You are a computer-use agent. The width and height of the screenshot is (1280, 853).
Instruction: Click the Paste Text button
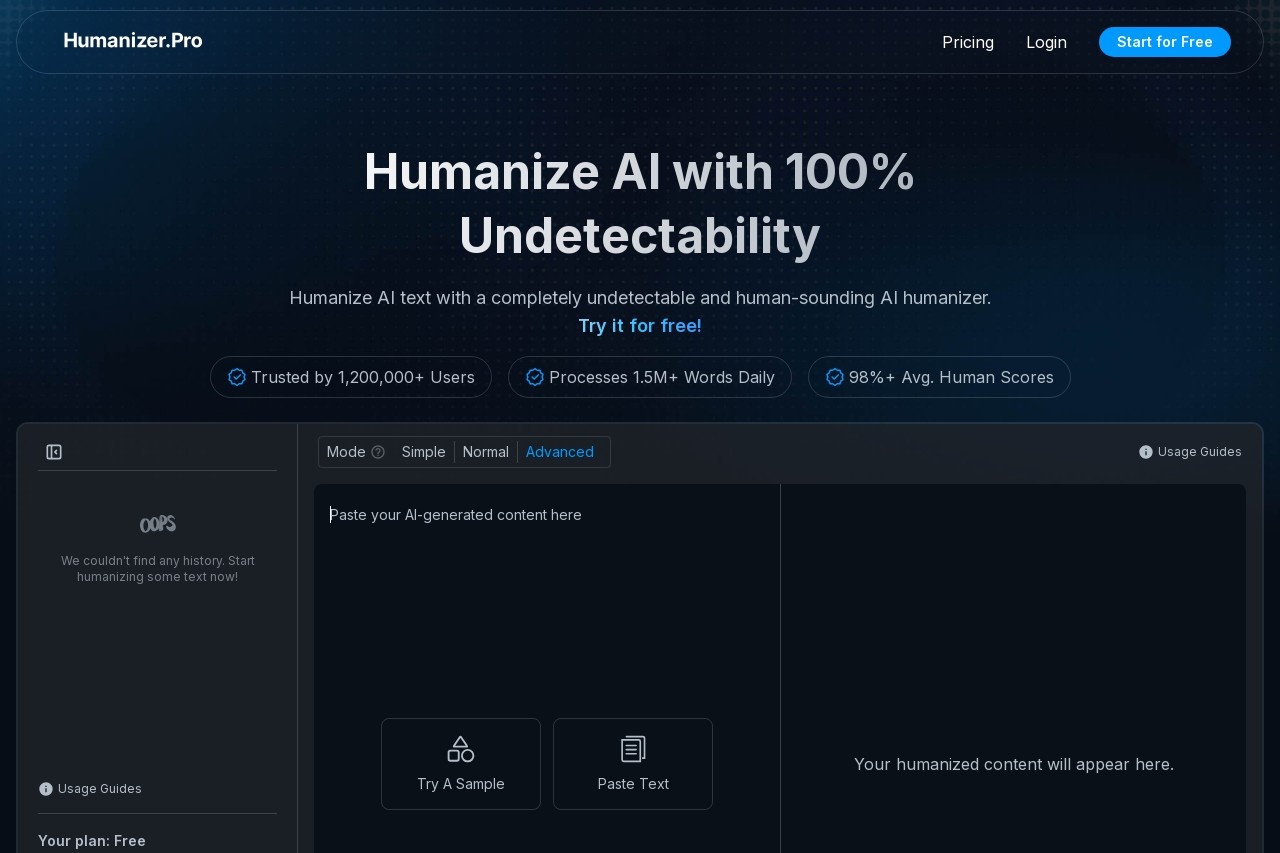coord(633,764)
